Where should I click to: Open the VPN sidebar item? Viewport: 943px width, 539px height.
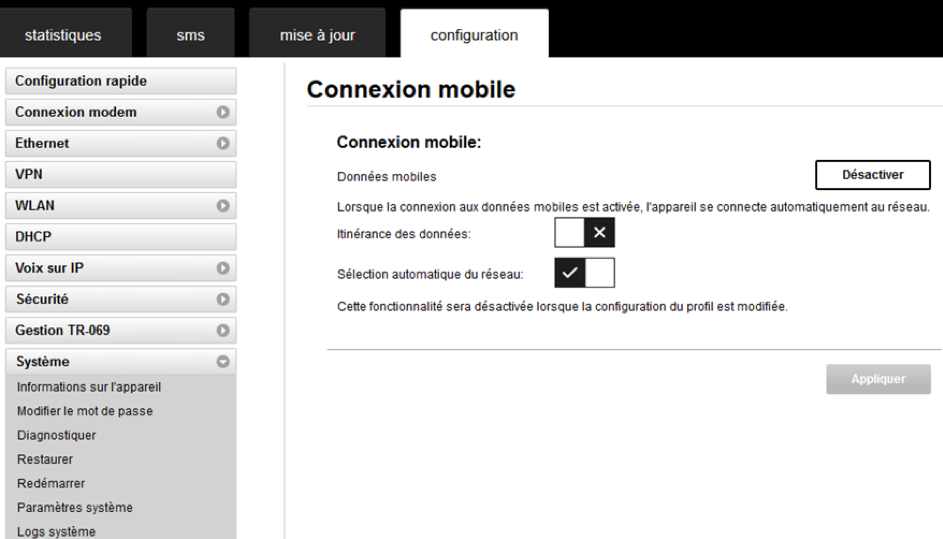120,174
